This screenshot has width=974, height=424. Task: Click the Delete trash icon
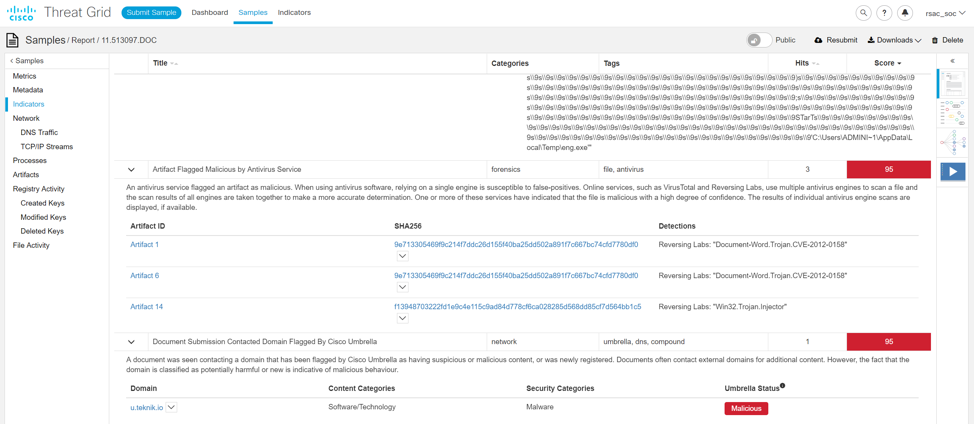point(935,41)
